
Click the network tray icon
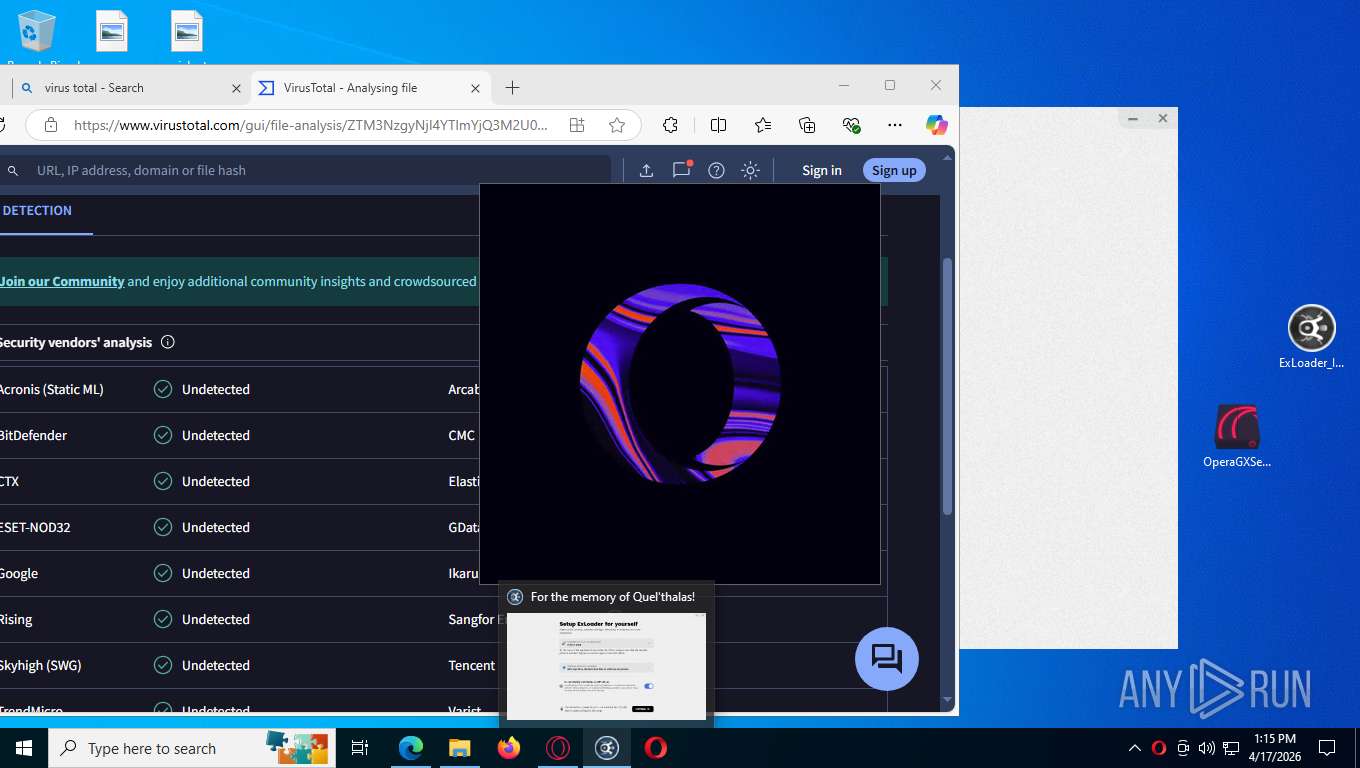click(1231, 748)
